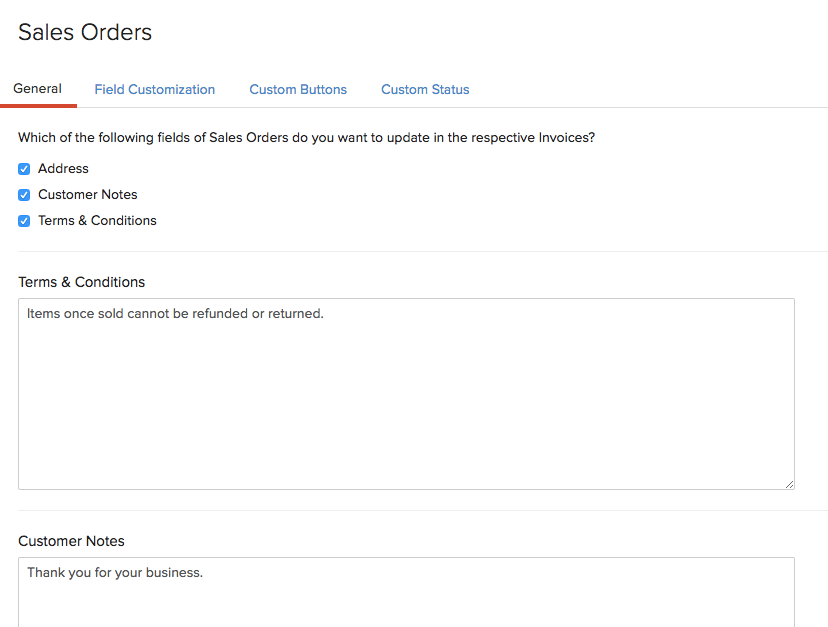Click the Customer Notes section heading
Viewport: 828px width, 627px height.
tap(71, 541)
